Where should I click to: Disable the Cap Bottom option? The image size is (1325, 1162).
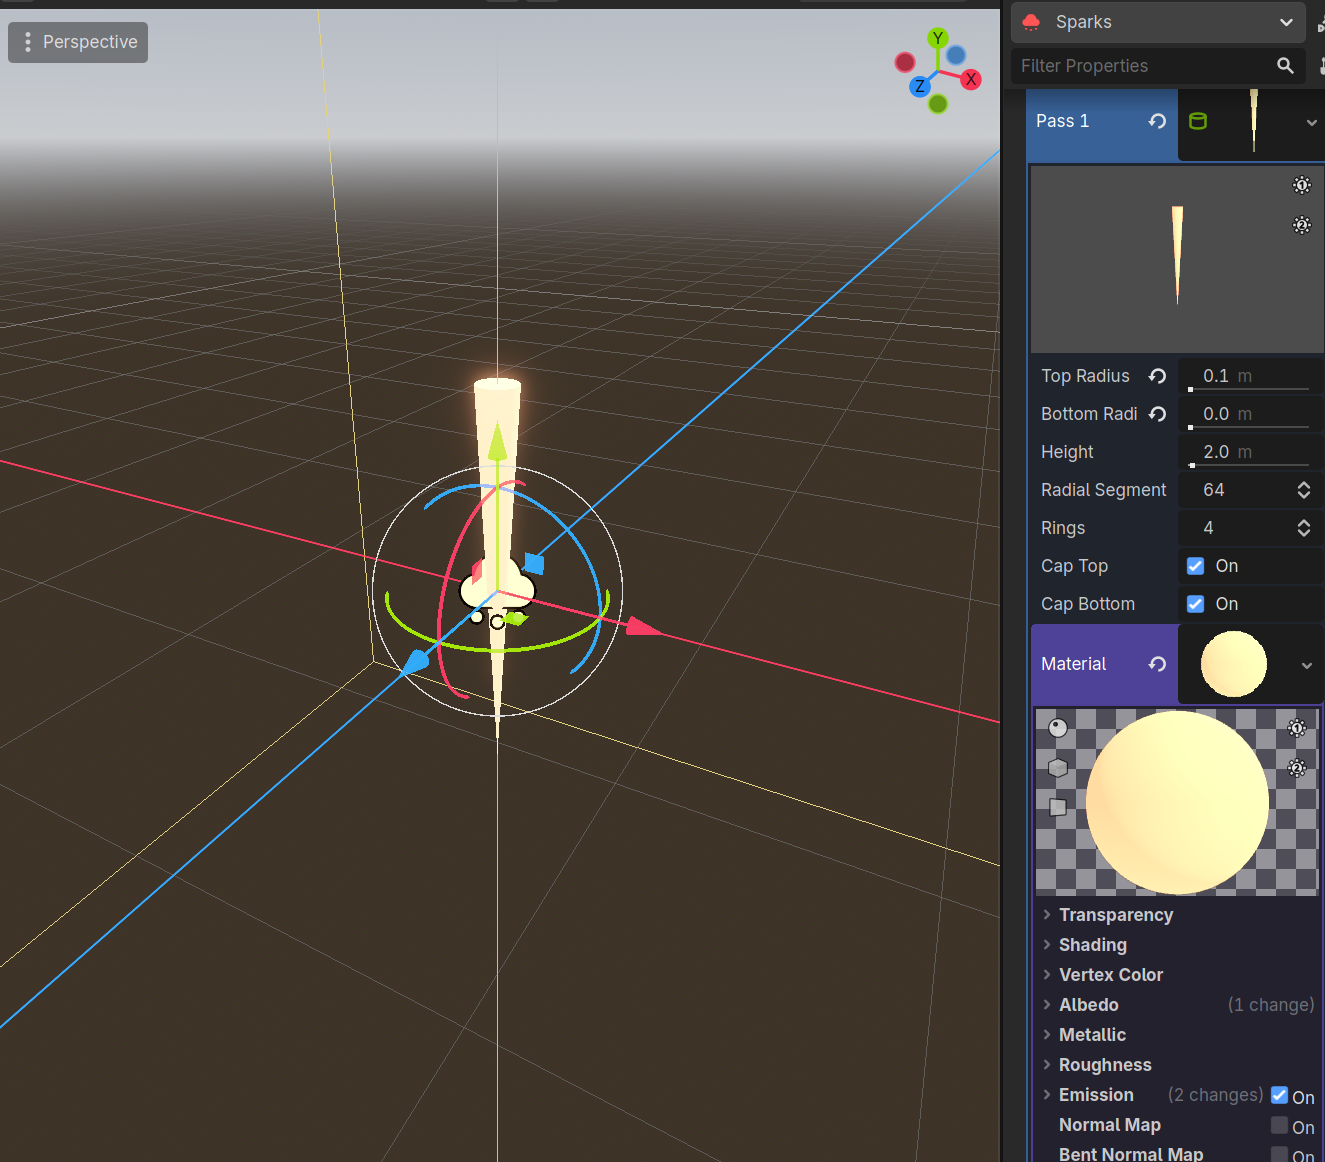coord(1195,603)
